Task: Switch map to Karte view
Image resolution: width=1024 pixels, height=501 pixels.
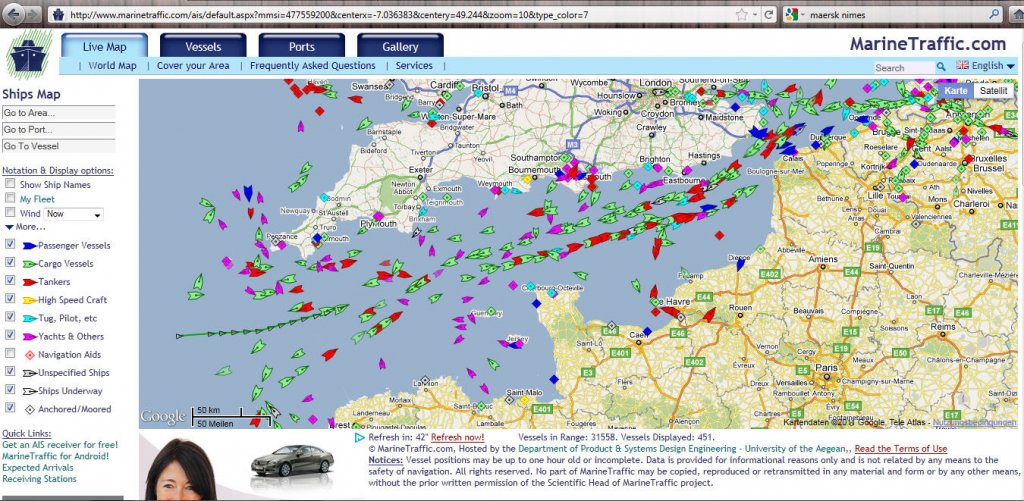Action: point(955,91)
